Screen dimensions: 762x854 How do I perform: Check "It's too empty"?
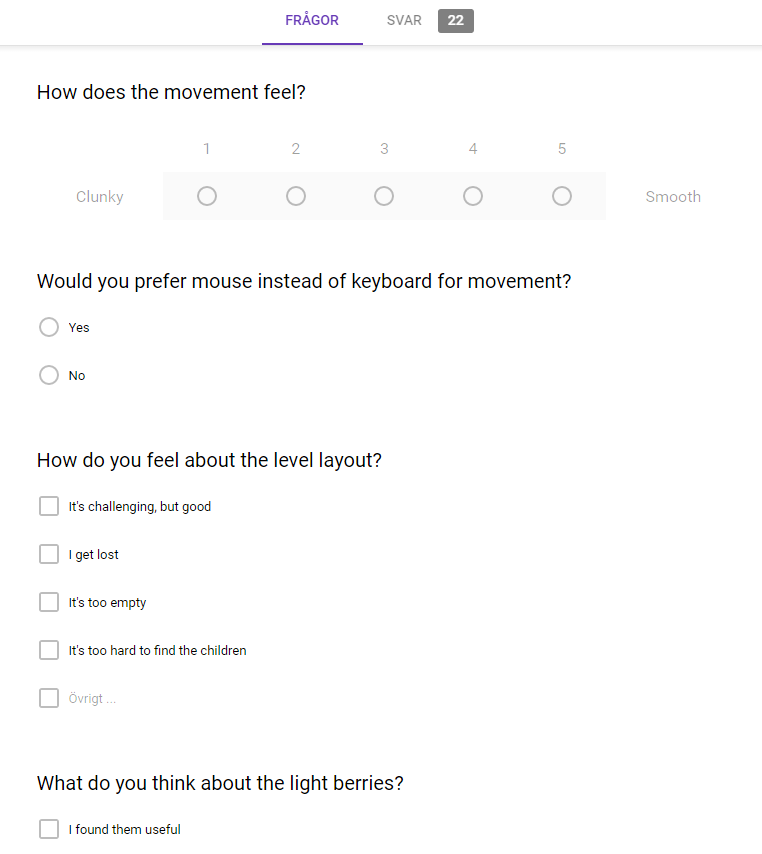pos(48,602)
